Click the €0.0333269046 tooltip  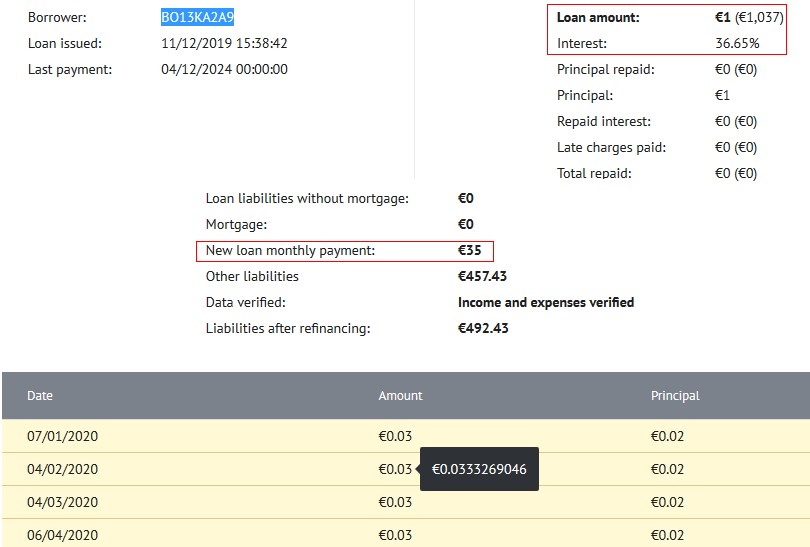point(479,469)
